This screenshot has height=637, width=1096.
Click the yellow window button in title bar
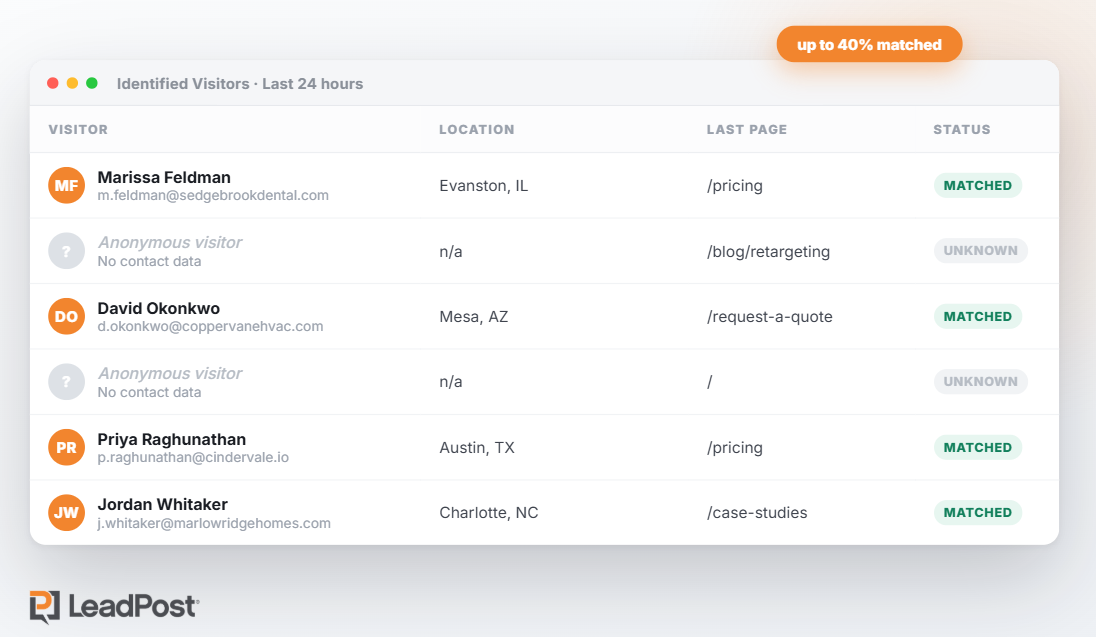[x=72, y=83]
